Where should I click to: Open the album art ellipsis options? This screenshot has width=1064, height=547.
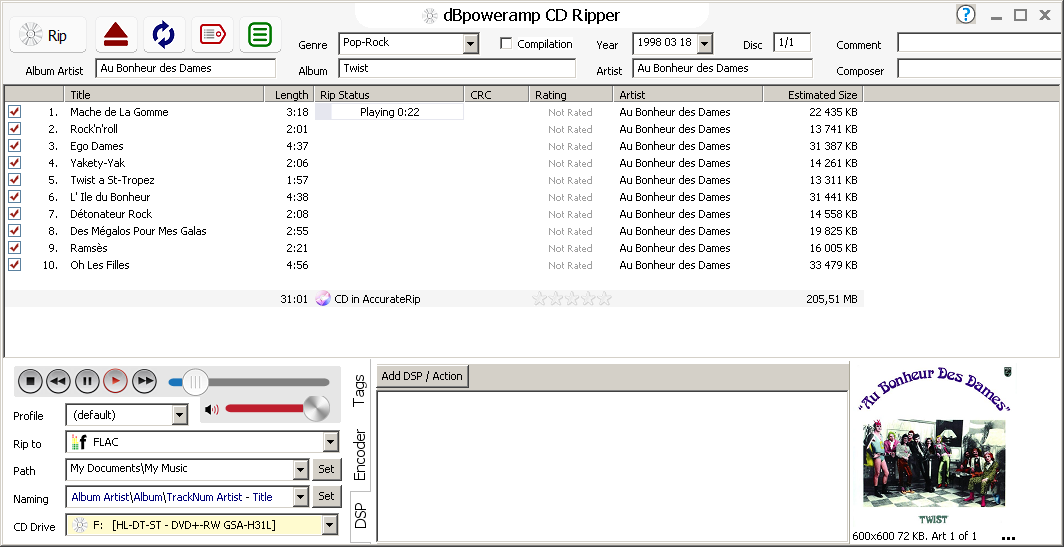tap(1008, 538)
